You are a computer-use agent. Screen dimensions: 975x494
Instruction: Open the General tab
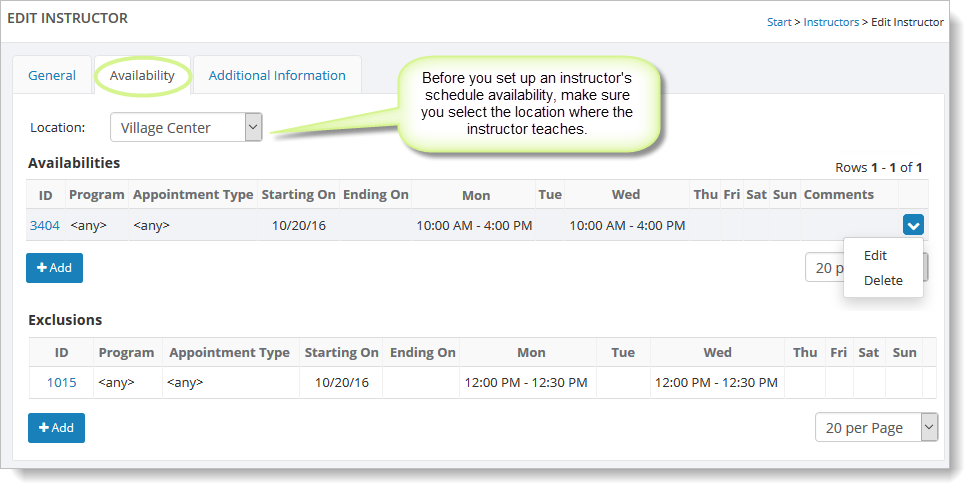[52, 75]
